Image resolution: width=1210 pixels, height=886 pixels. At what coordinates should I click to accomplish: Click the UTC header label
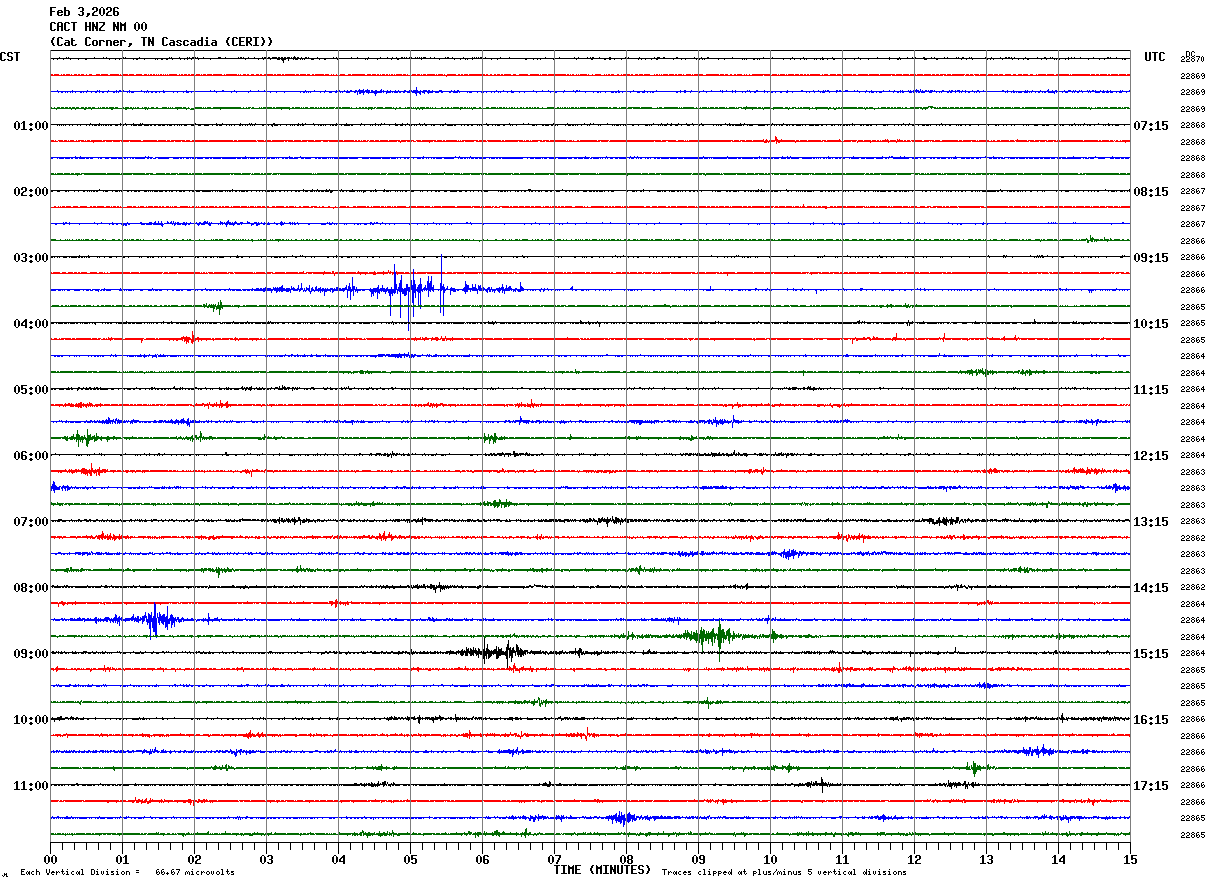click(x=1154, y=57)
